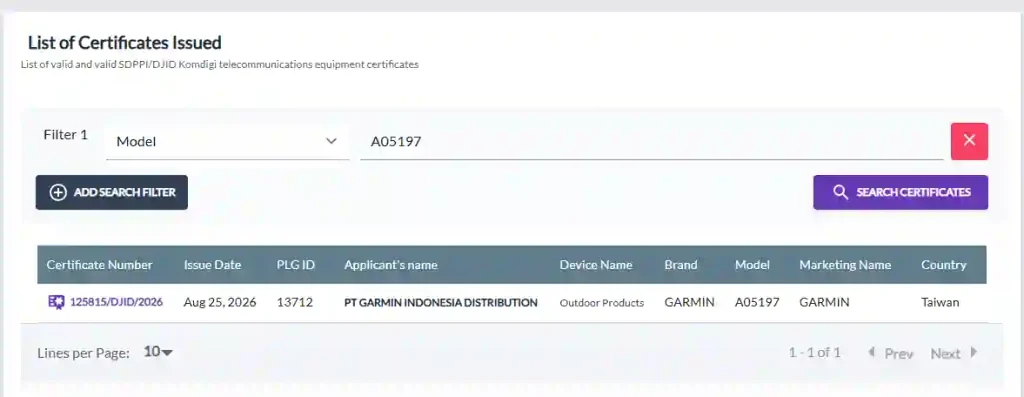Click the Country column header

point(944,265)
